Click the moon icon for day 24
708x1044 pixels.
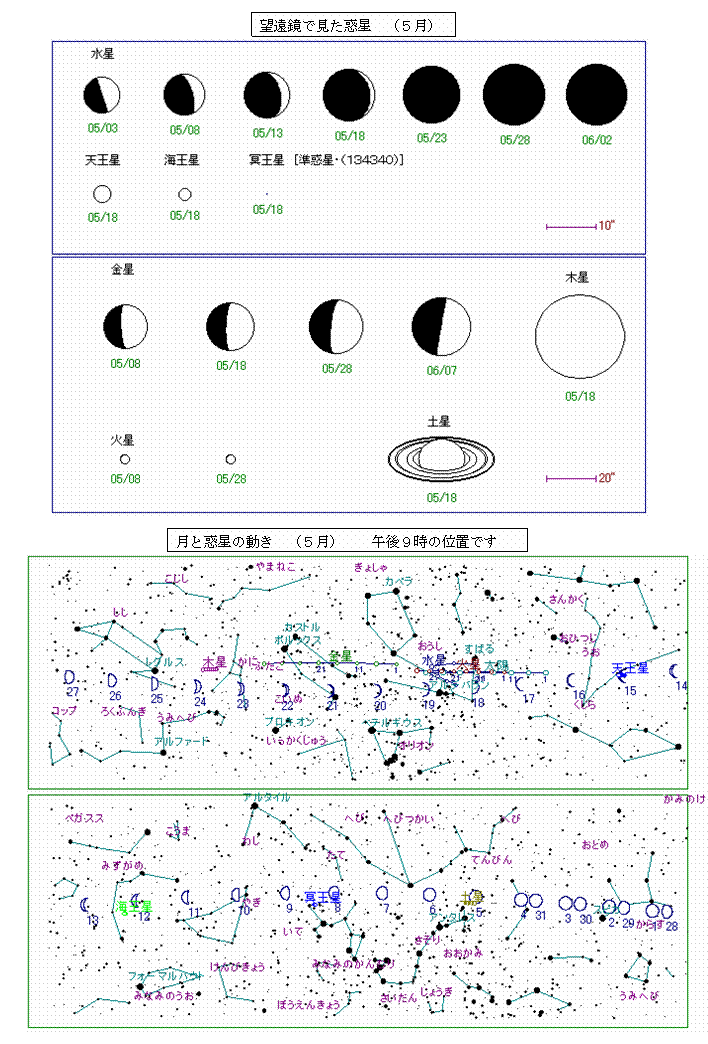[x=198, y=686]
